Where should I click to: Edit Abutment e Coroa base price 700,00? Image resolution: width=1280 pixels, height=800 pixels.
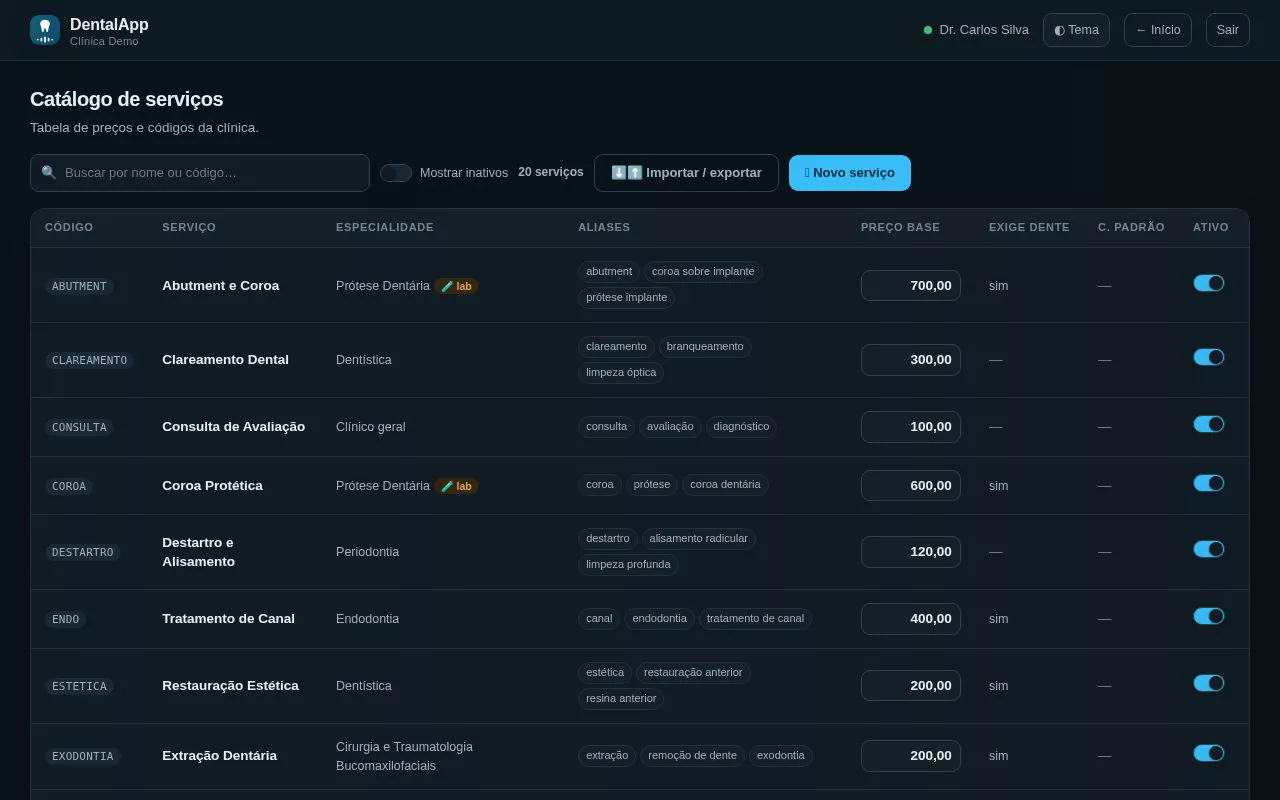pyautogui.click(x=911, y=286)
